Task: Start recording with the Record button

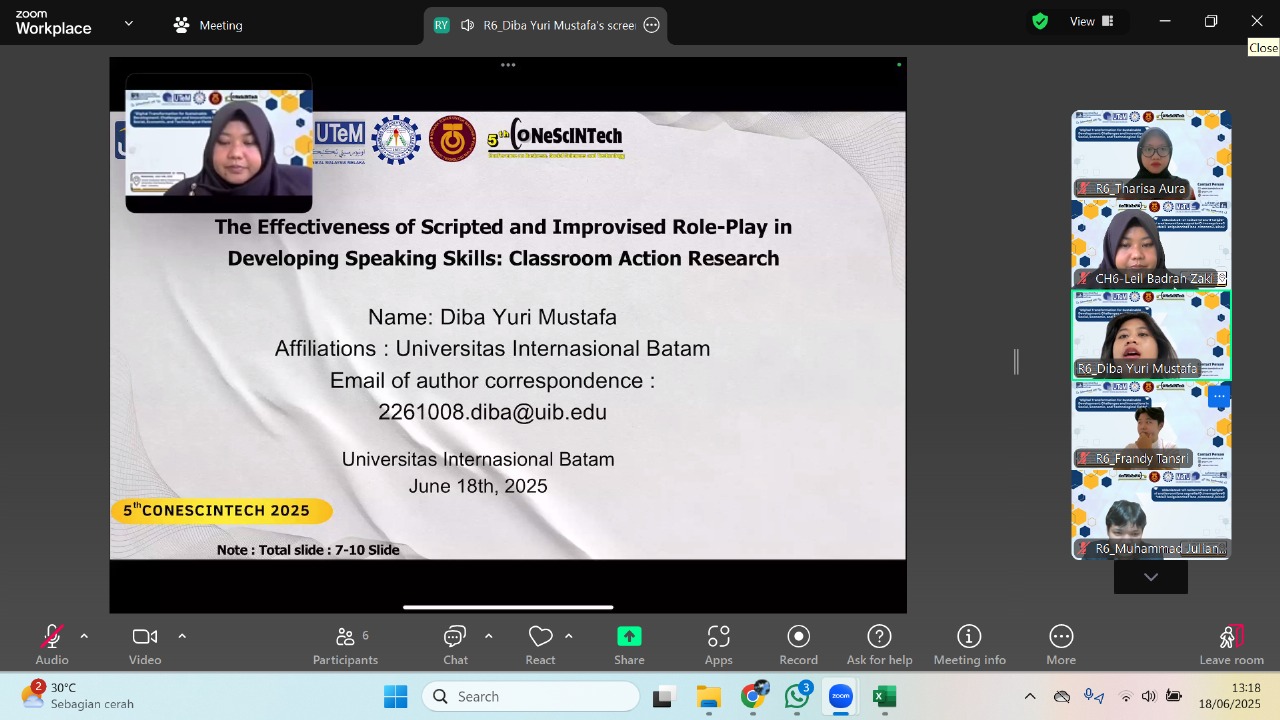Action: [798, 646]
